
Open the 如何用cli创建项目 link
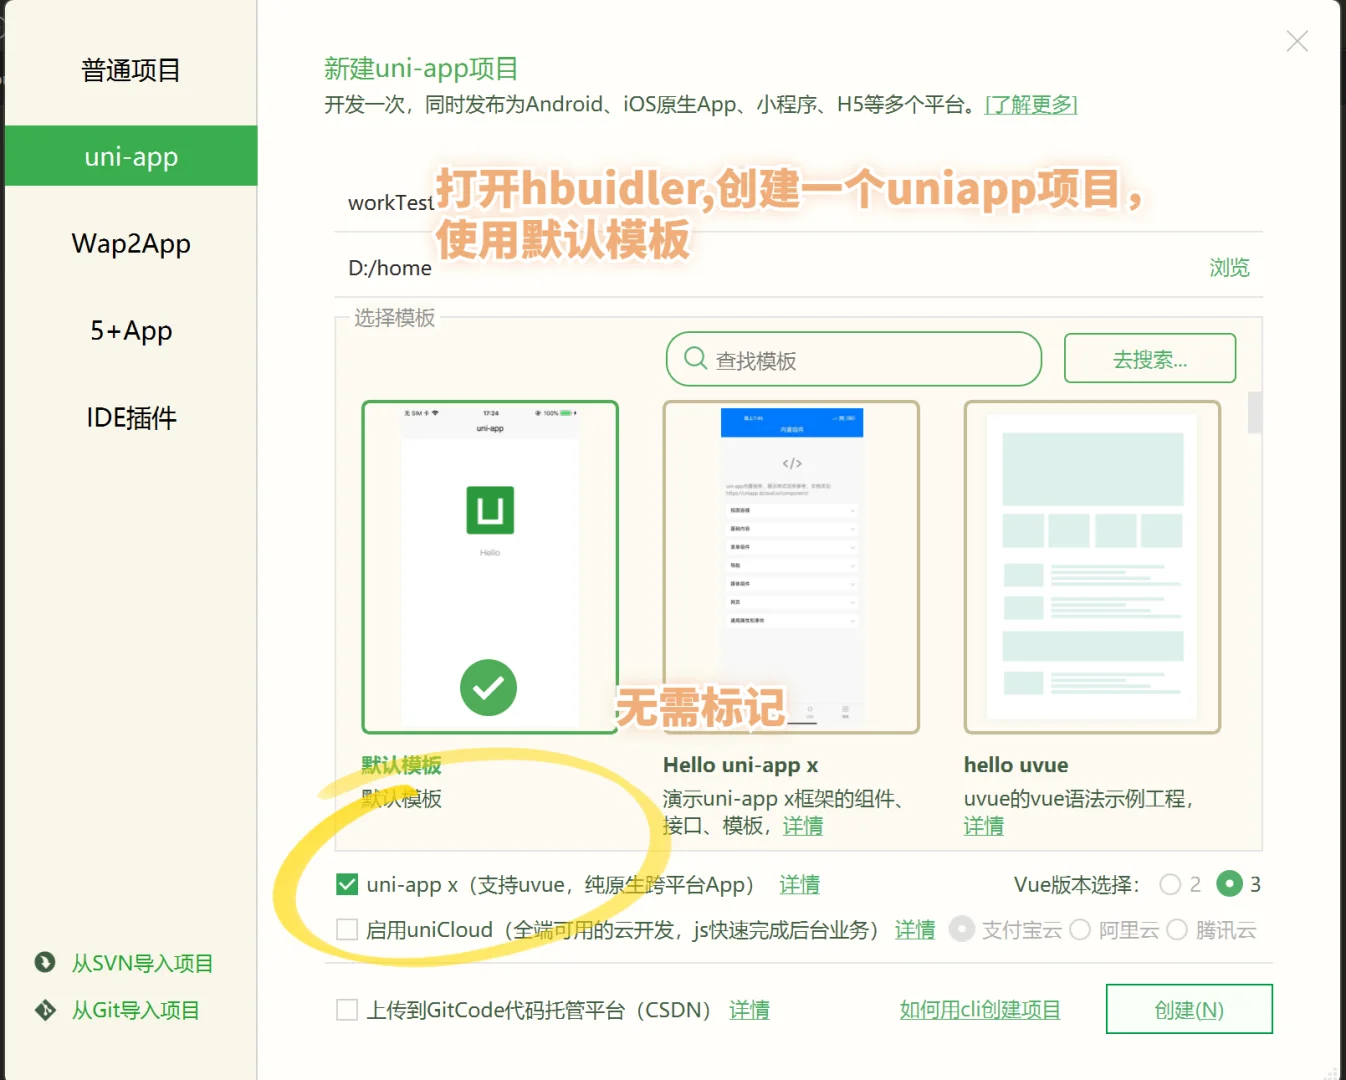tap(980, 1009)
